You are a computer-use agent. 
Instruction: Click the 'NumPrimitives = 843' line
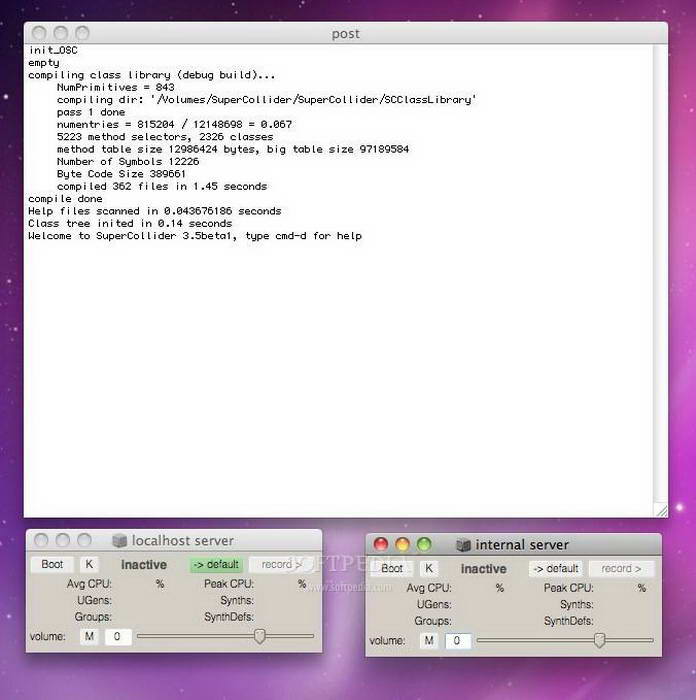point(116,87)
